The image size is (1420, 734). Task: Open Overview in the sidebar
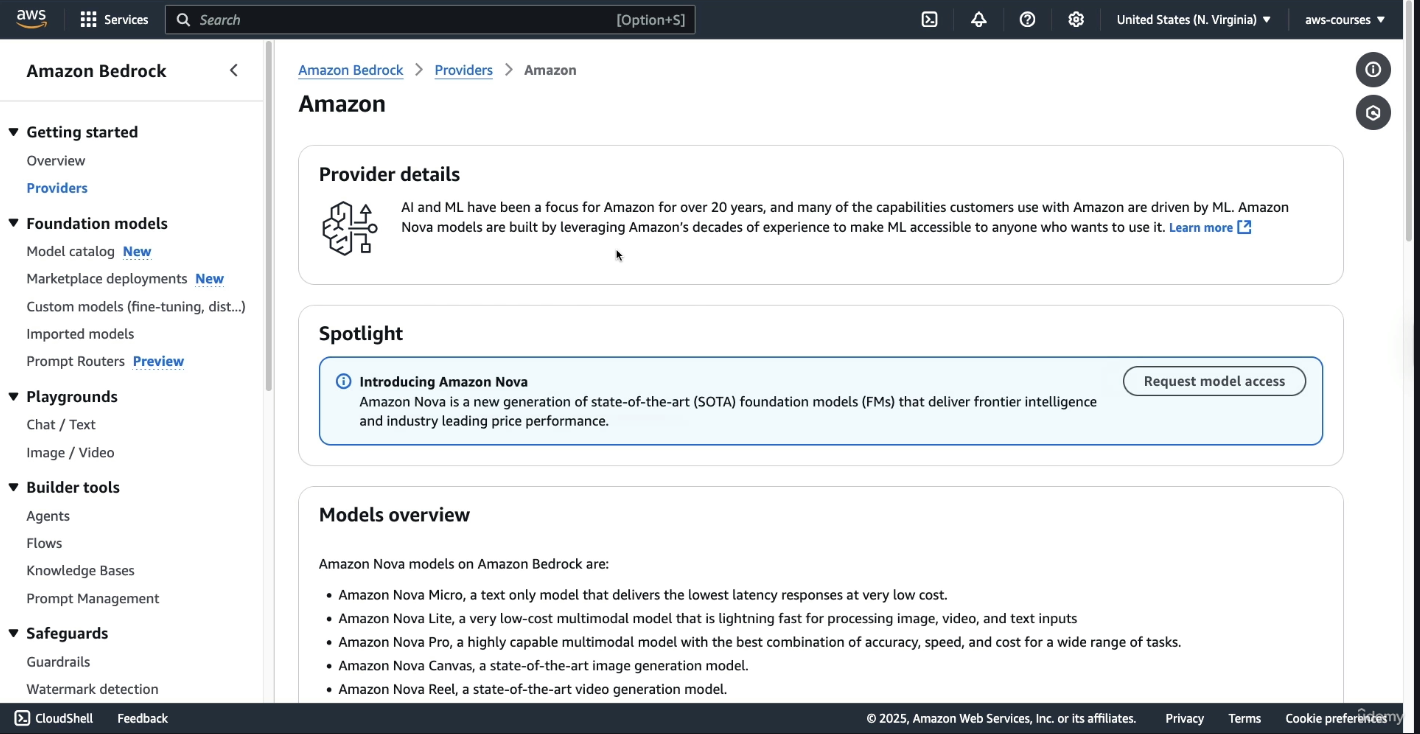56,160
